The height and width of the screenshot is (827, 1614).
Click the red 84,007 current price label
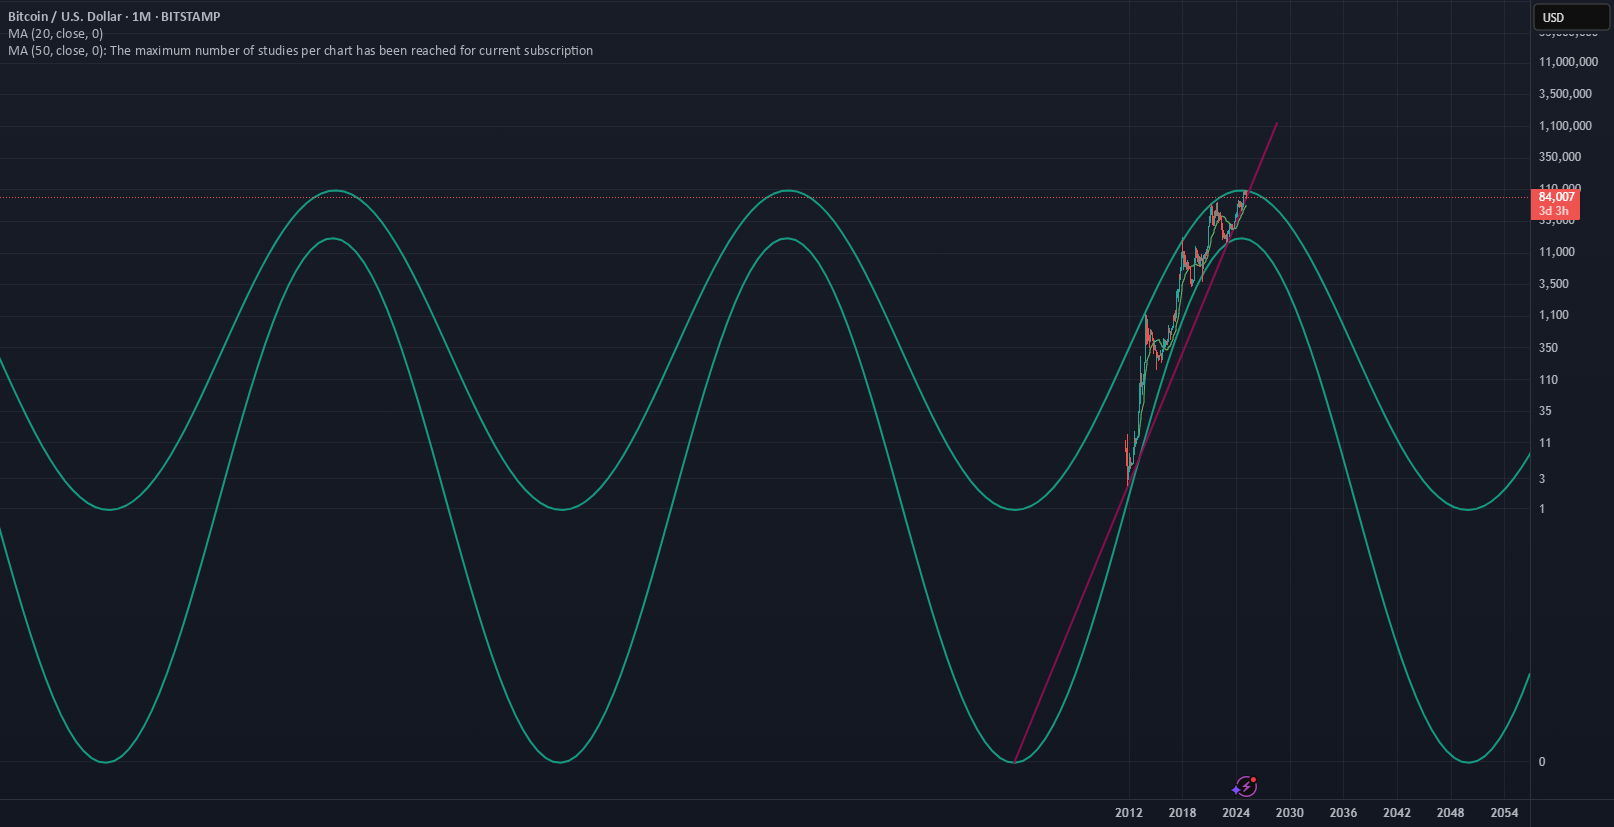tap(1556, 204)
